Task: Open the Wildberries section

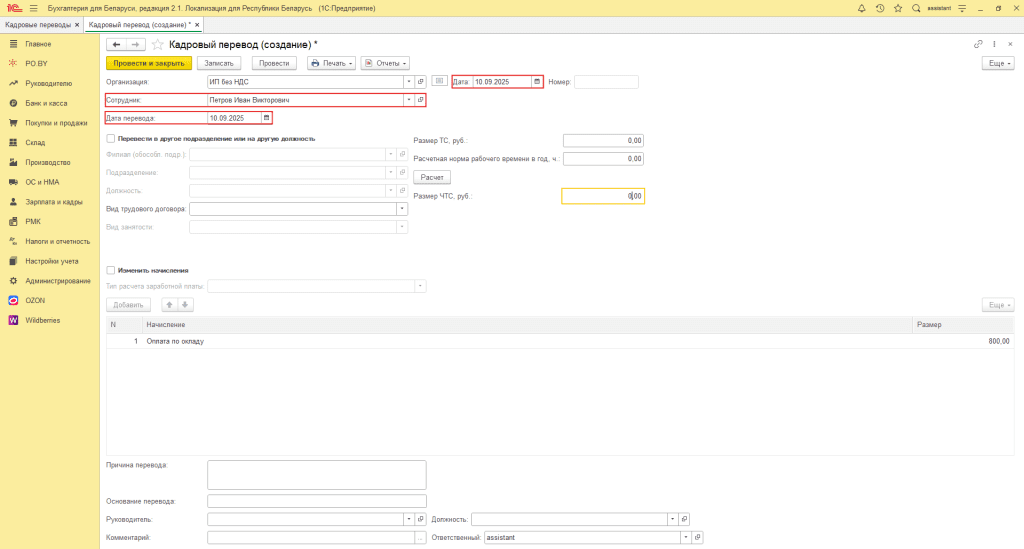Action: 42,321
